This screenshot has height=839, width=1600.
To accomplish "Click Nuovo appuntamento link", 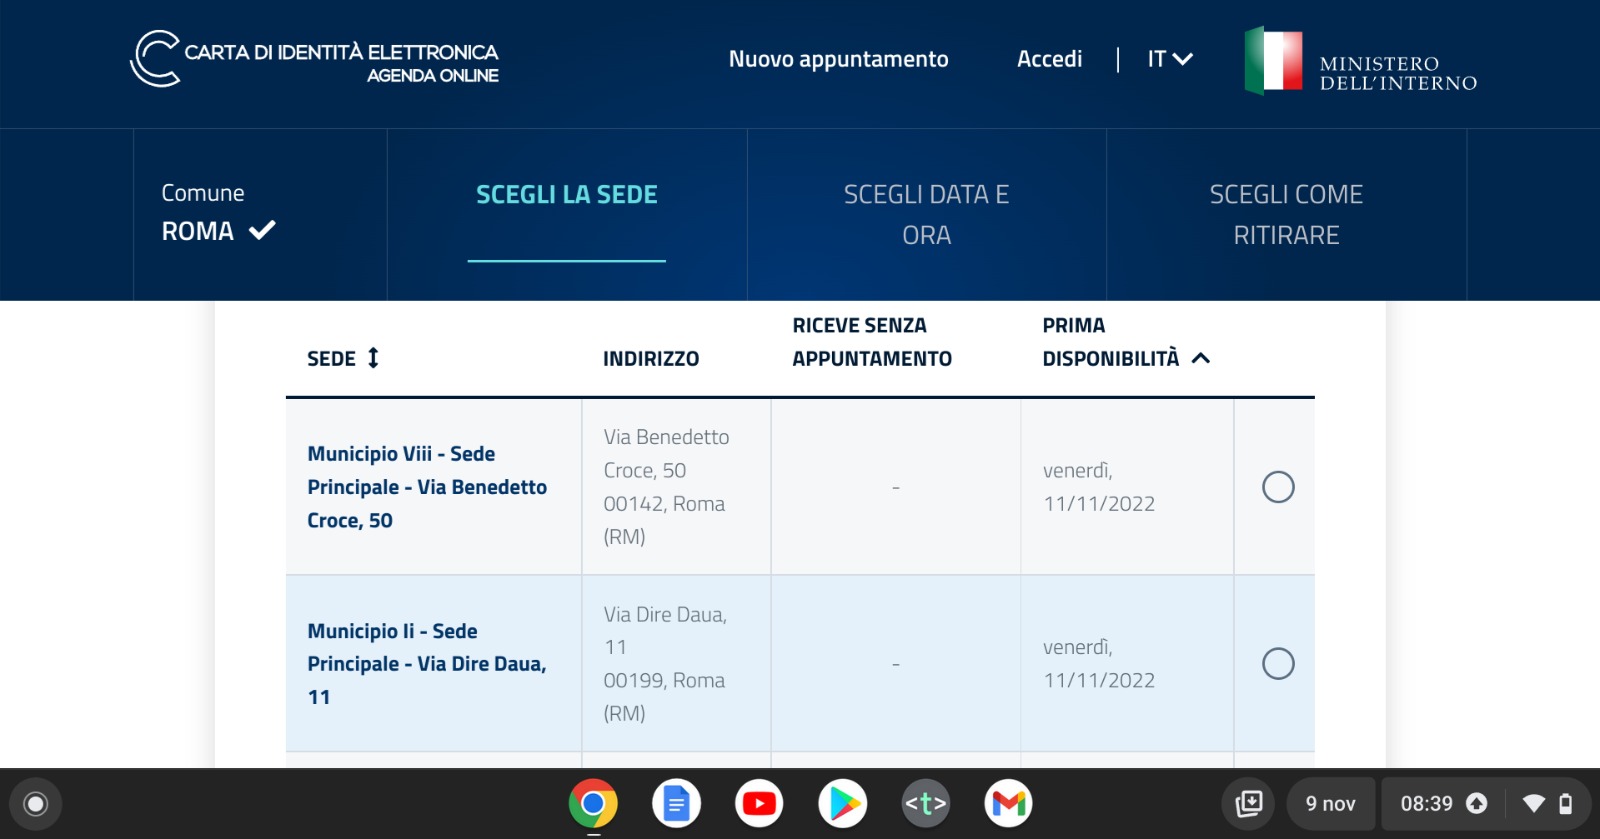I will click(x=839, y=59).
